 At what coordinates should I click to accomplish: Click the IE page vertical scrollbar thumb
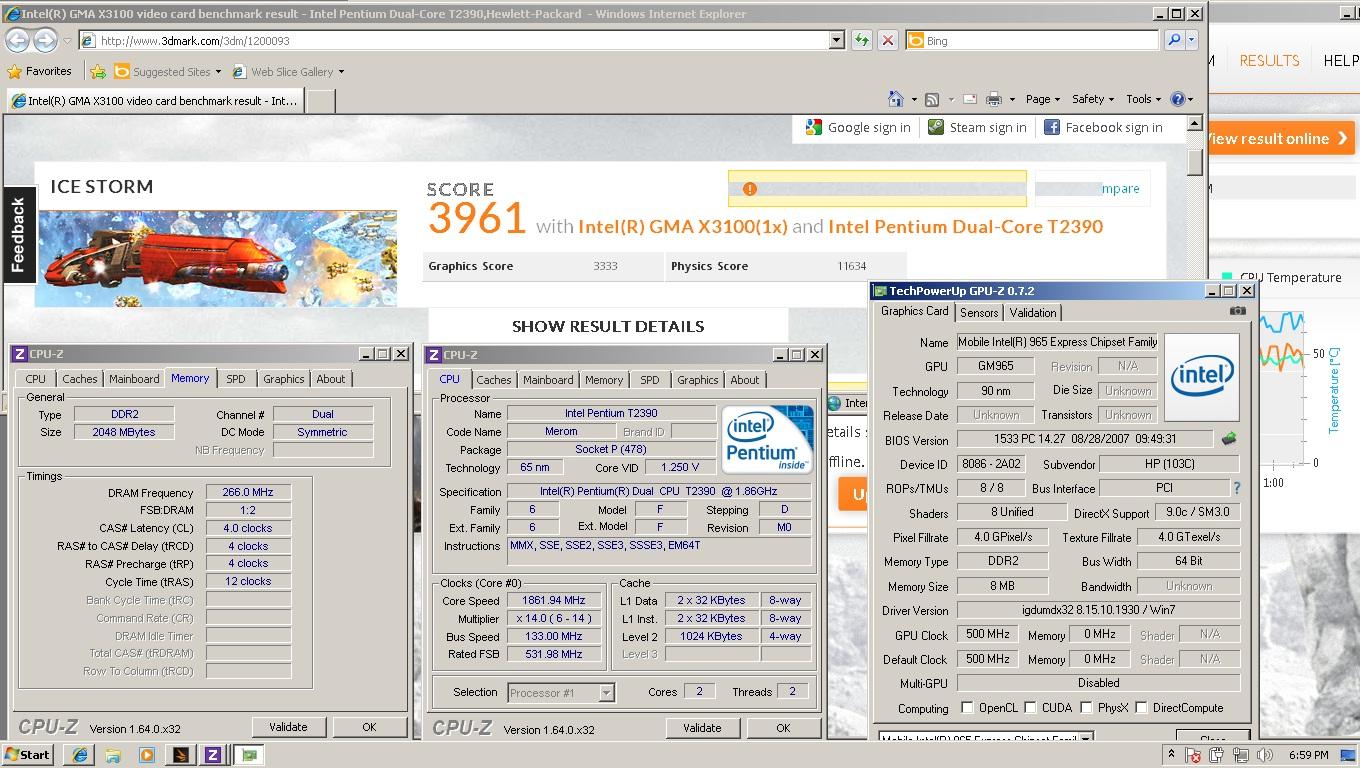point(1194,162)
